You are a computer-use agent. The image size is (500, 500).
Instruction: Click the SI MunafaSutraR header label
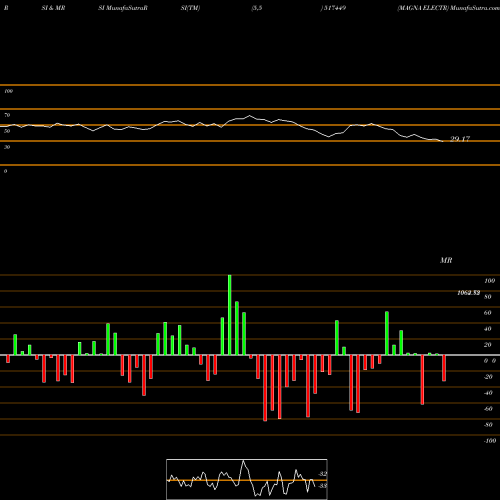pos(123,8)
